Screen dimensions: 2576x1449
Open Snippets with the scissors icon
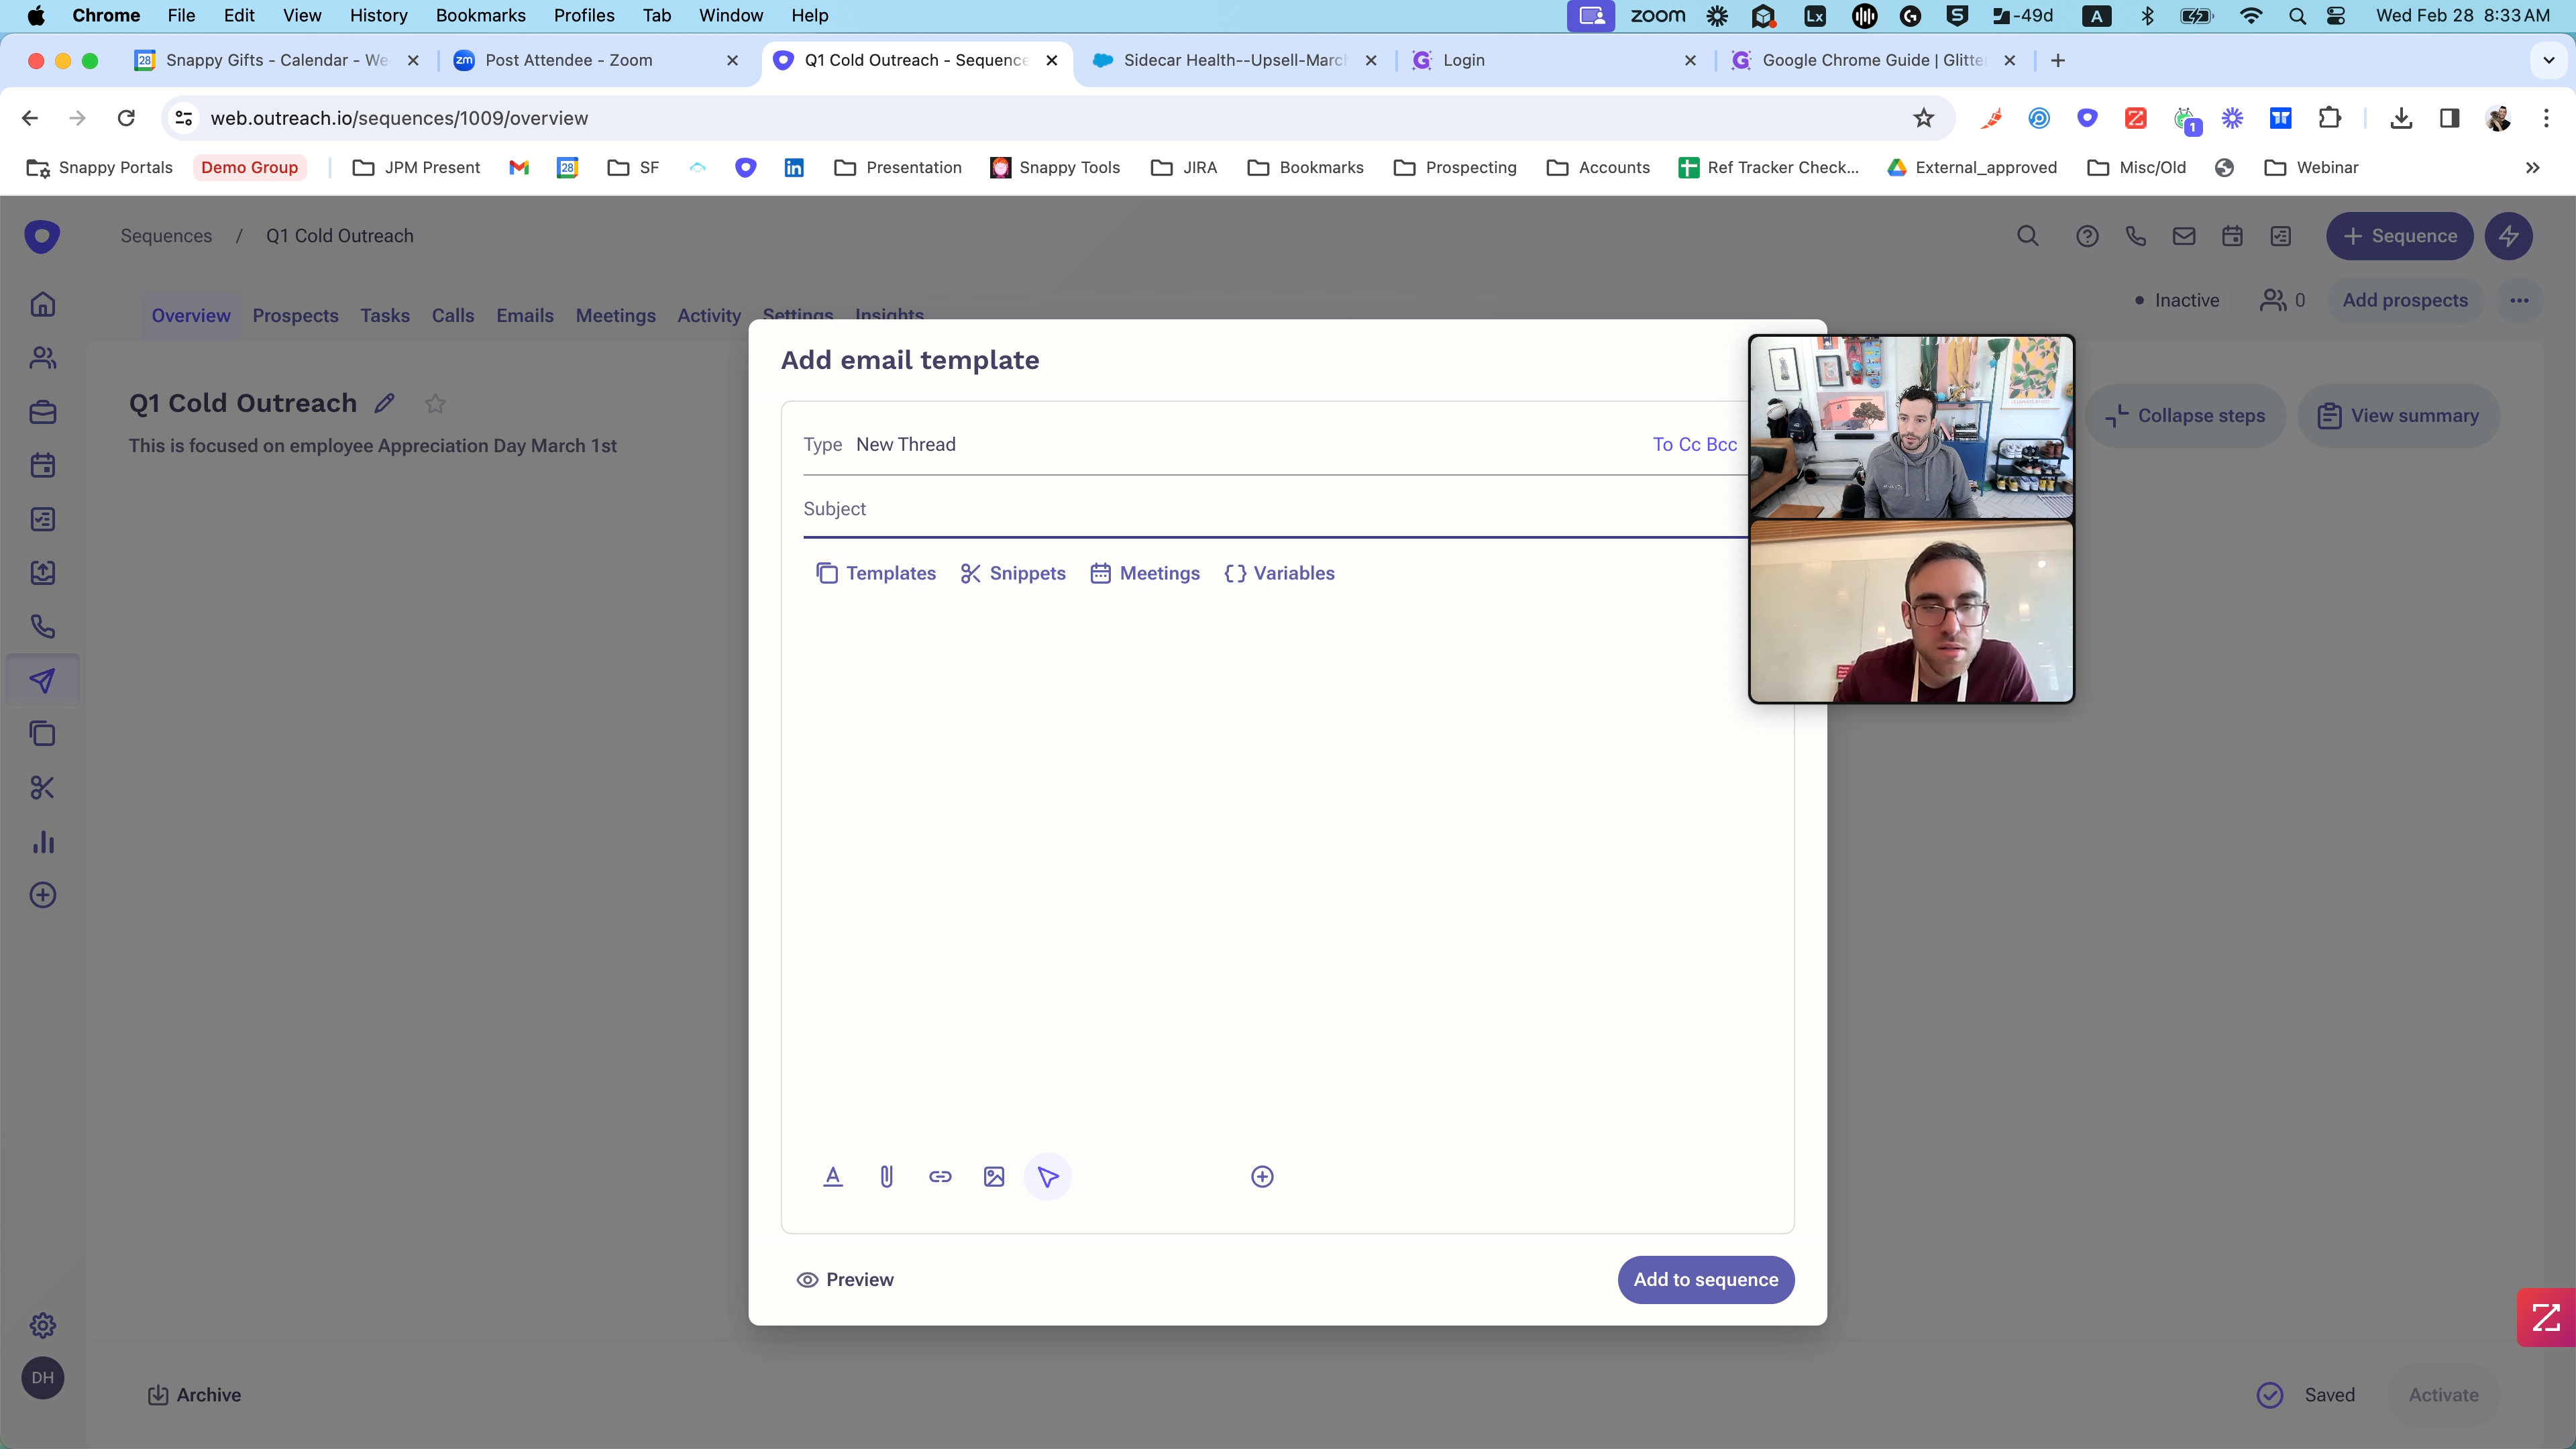coord(1013,573)
